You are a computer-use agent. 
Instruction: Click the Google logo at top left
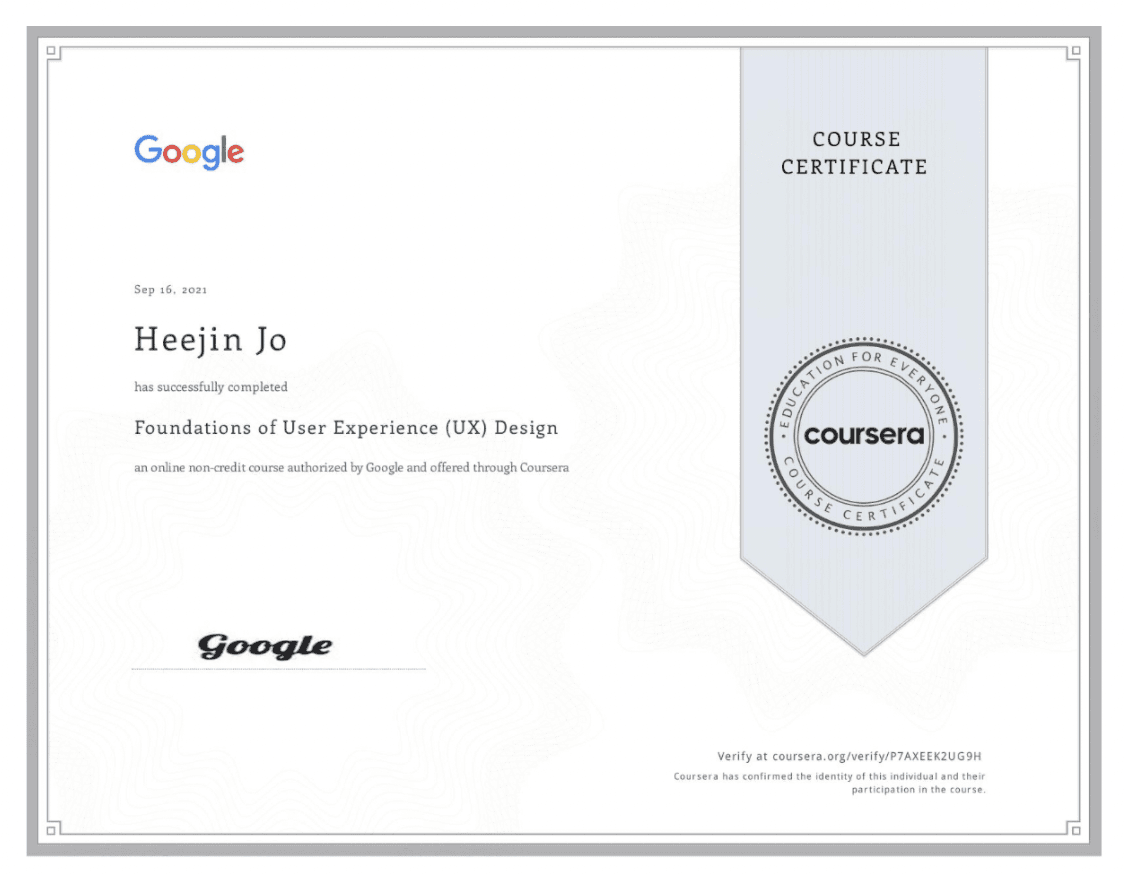[188, 151]
